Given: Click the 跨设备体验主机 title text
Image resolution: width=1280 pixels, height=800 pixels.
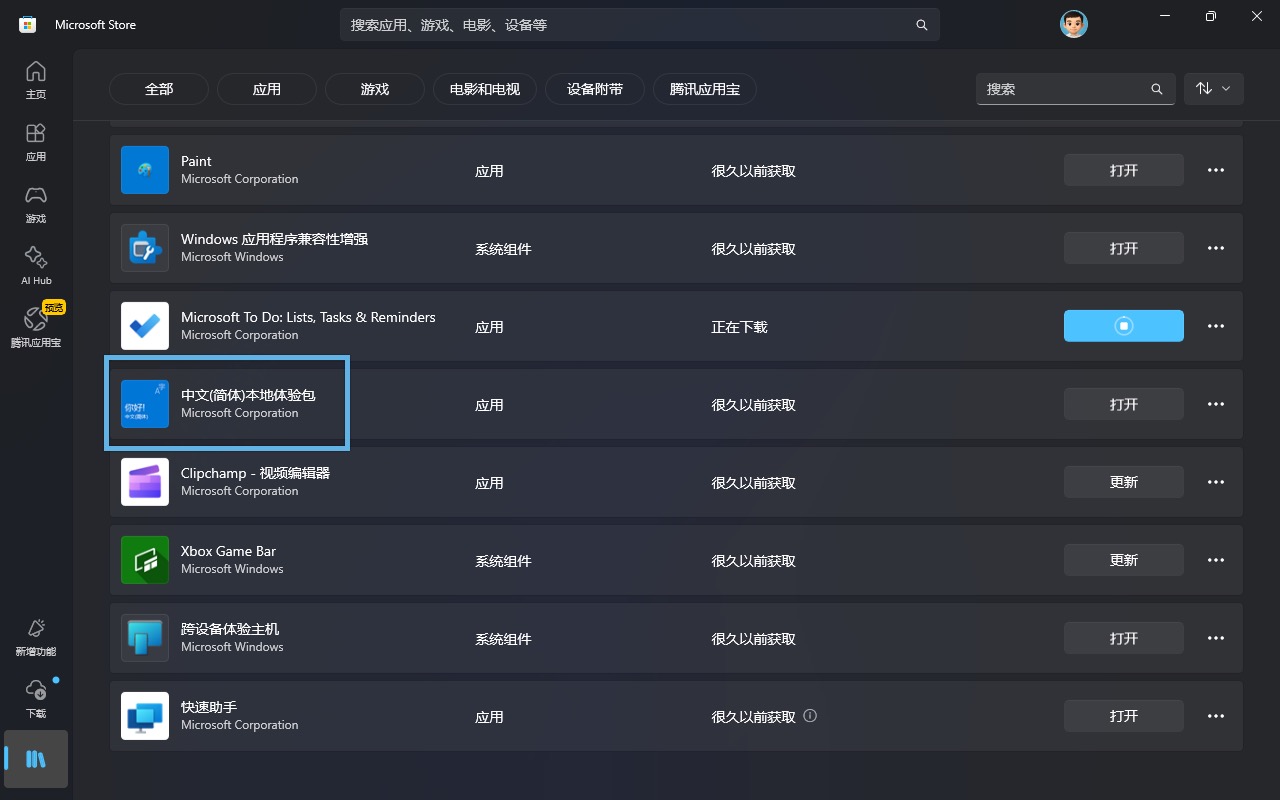Looking at the screenshot, I should [x=230, y=629].
